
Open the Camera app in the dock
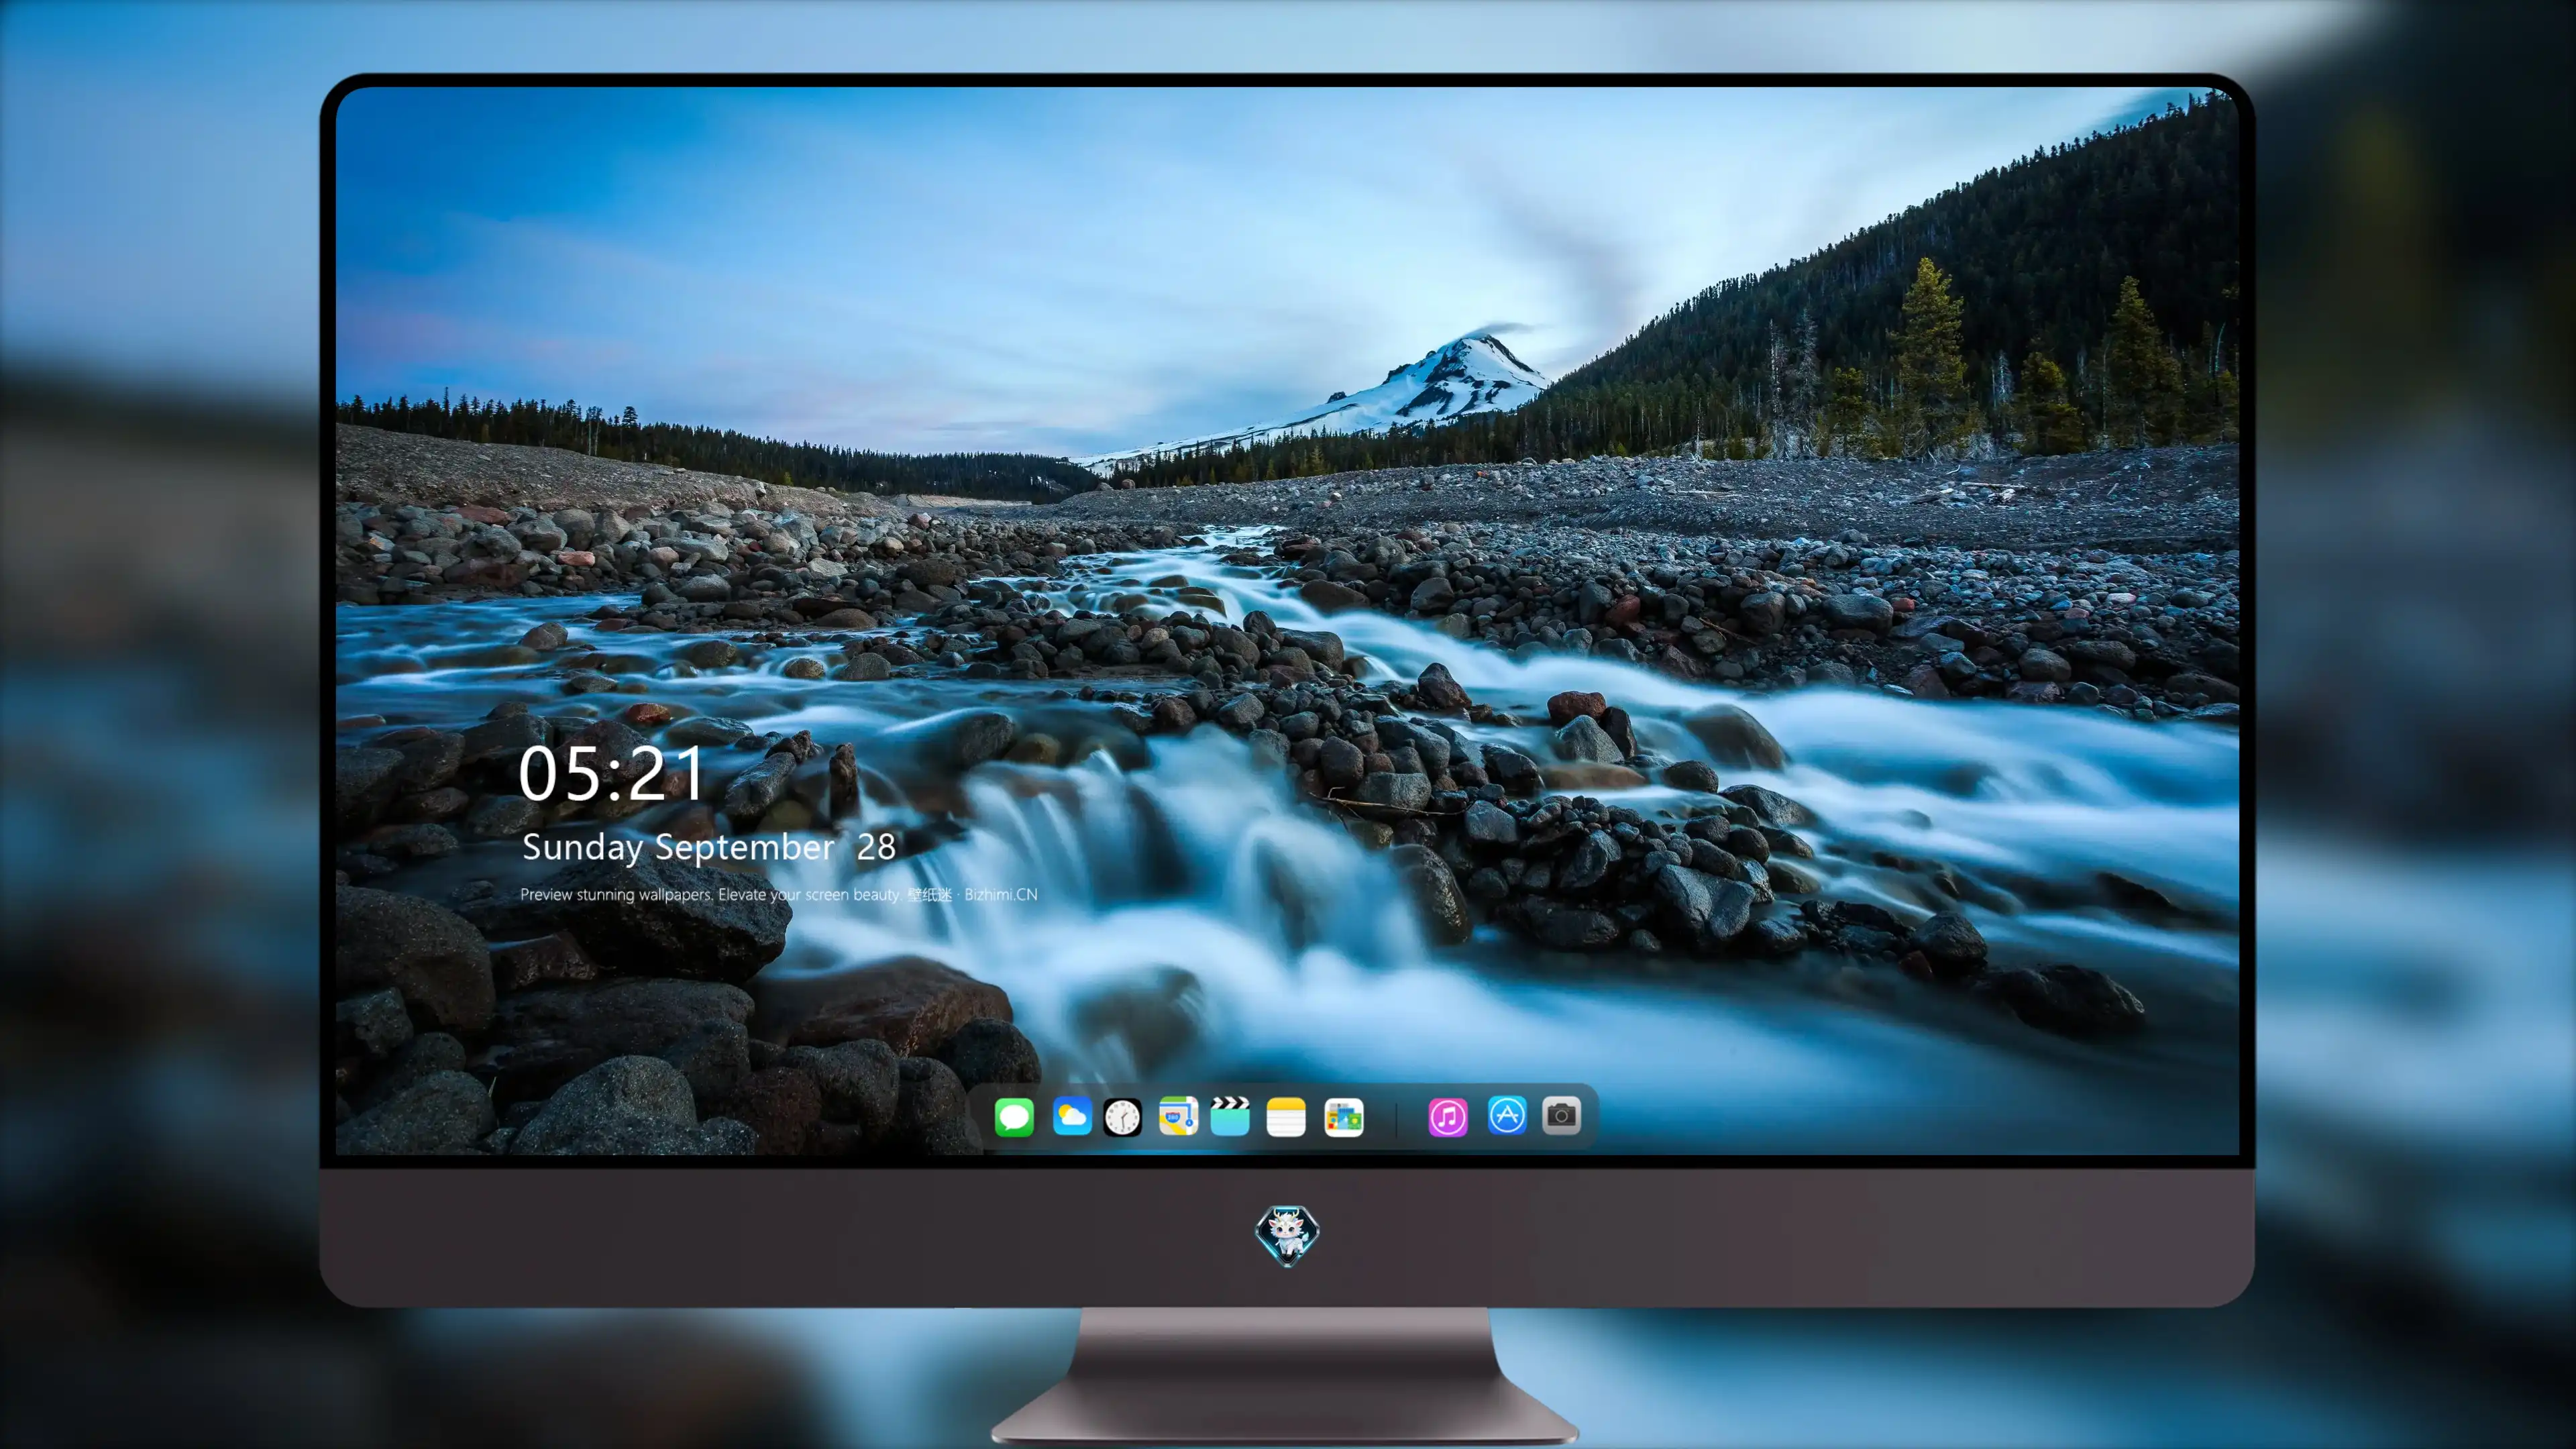tap(1561, 1115)
